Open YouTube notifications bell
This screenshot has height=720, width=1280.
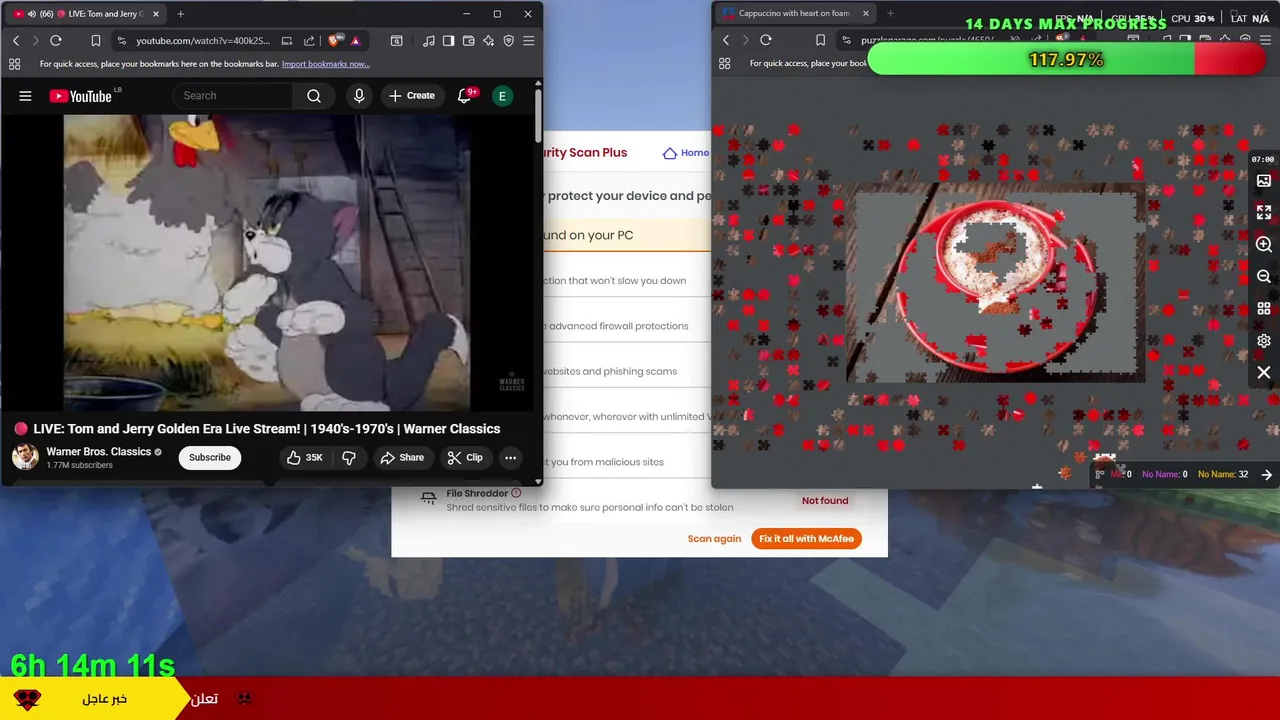[x=464, y=96]
